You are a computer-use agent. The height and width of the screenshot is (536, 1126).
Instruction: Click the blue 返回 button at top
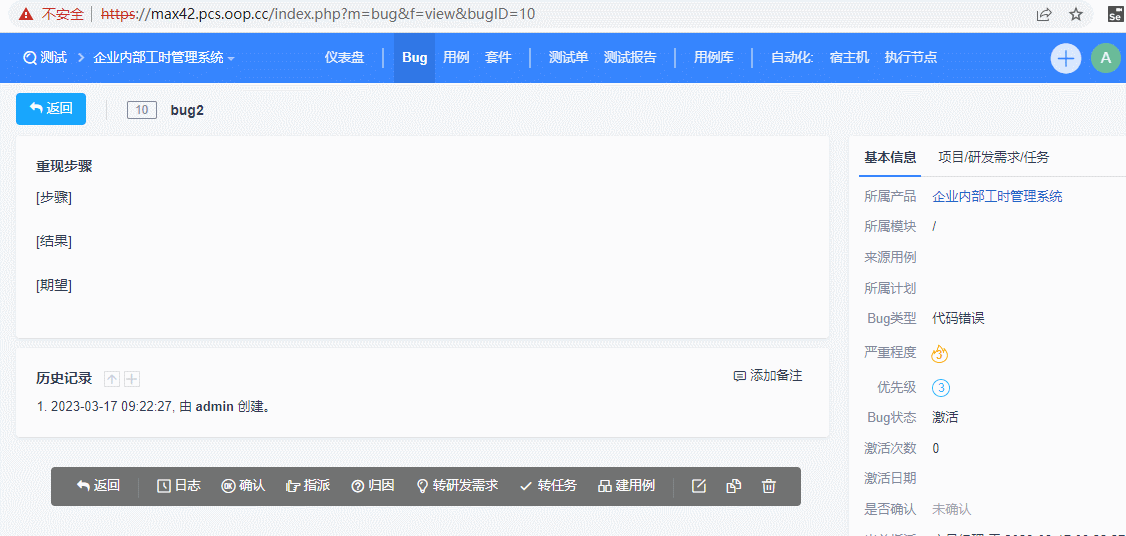(51, 108)
